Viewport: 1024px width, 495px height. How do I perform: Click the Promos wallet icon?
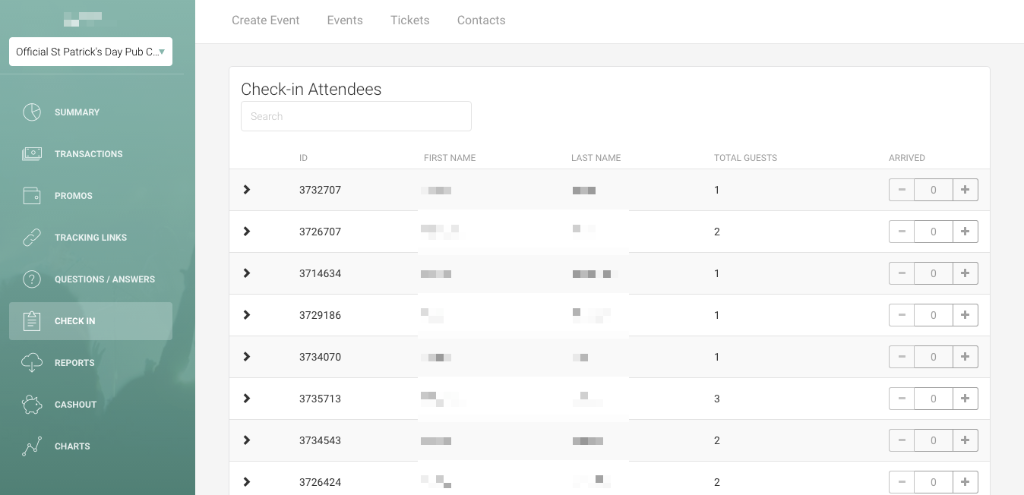point(32,196)
